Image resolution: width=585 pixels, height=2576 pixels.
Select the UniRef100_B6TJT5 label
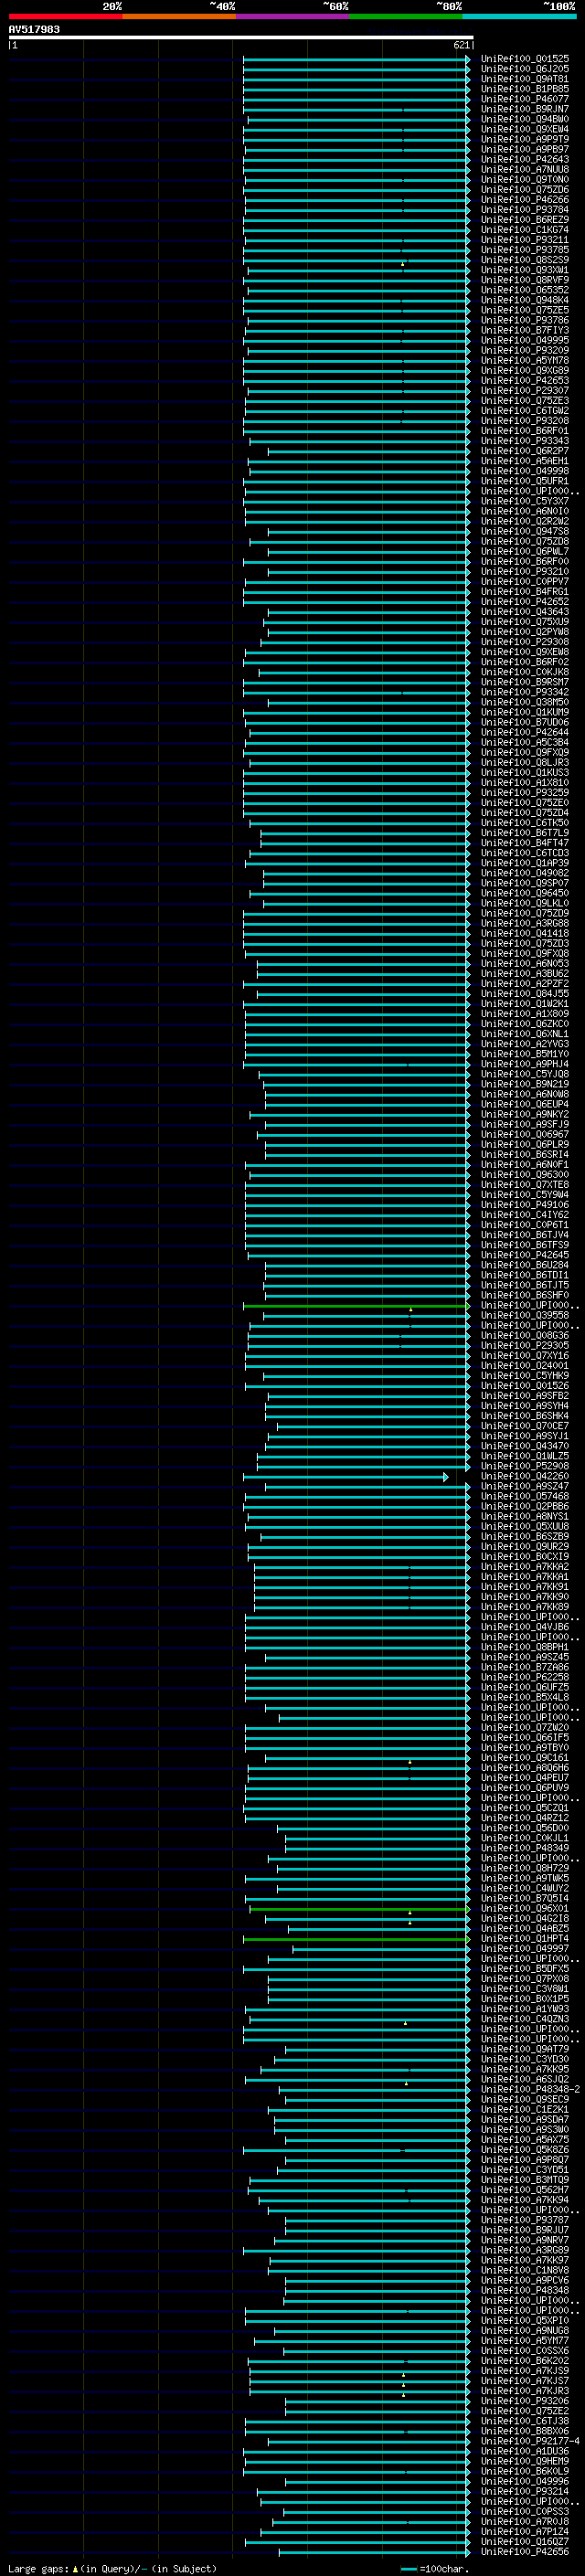tap(525, 1285)
